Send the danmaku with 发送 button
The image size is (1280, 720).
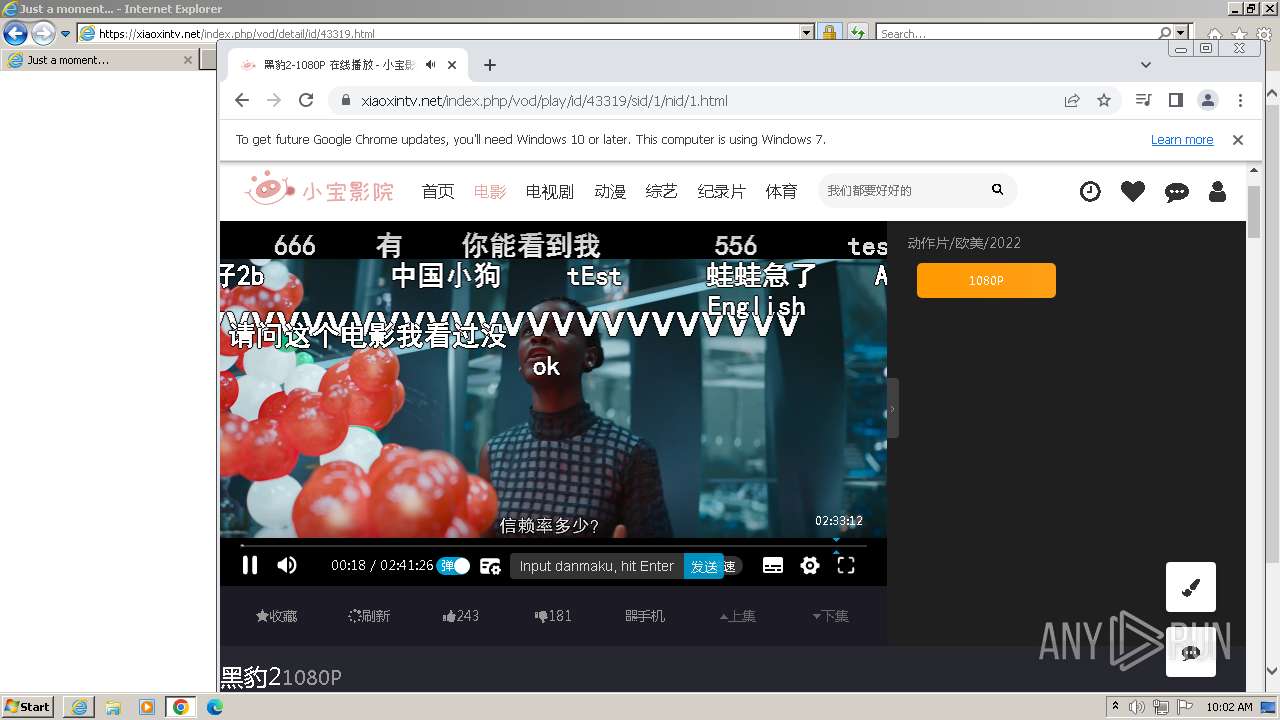pyautogui.click(x=704, y=566)
